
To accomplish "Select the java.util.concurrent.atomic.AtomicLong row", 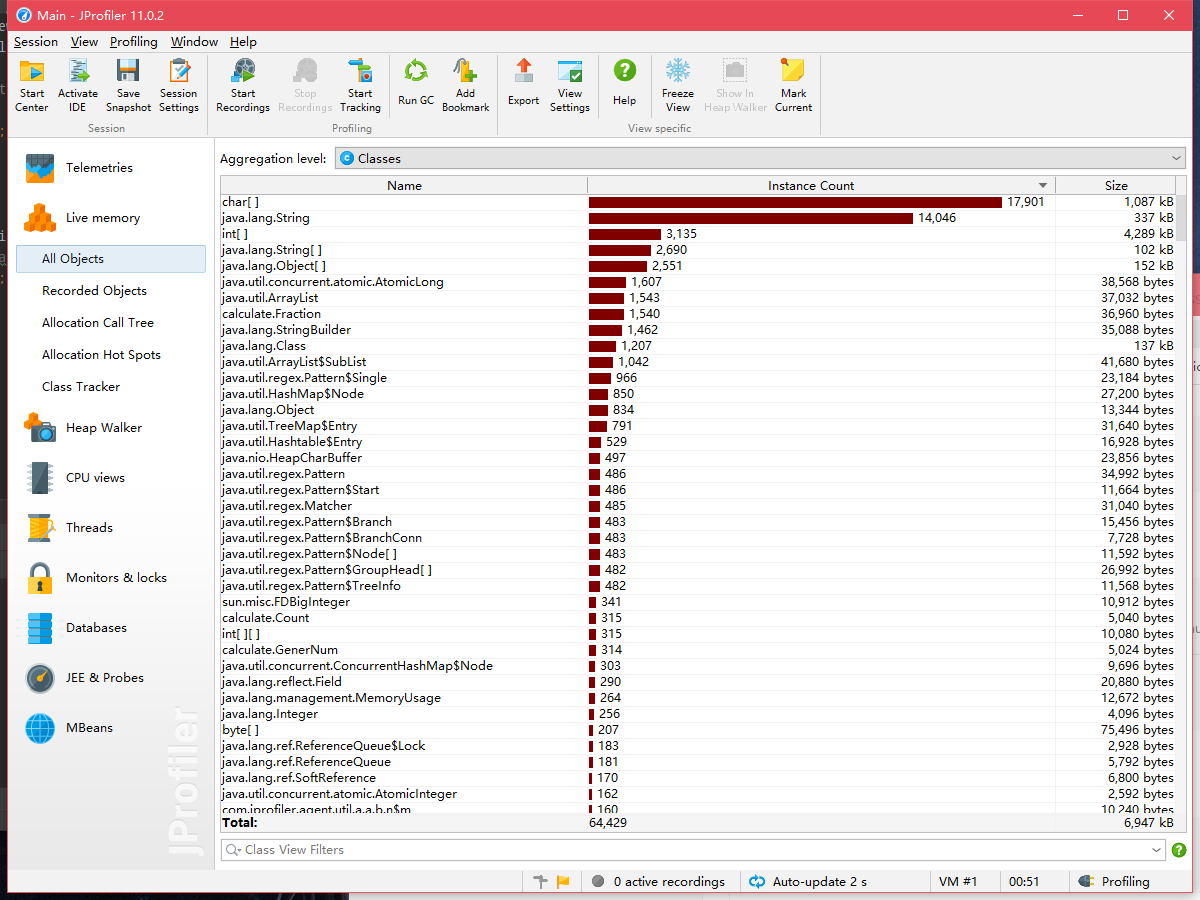I will click(x=698, y=282).
